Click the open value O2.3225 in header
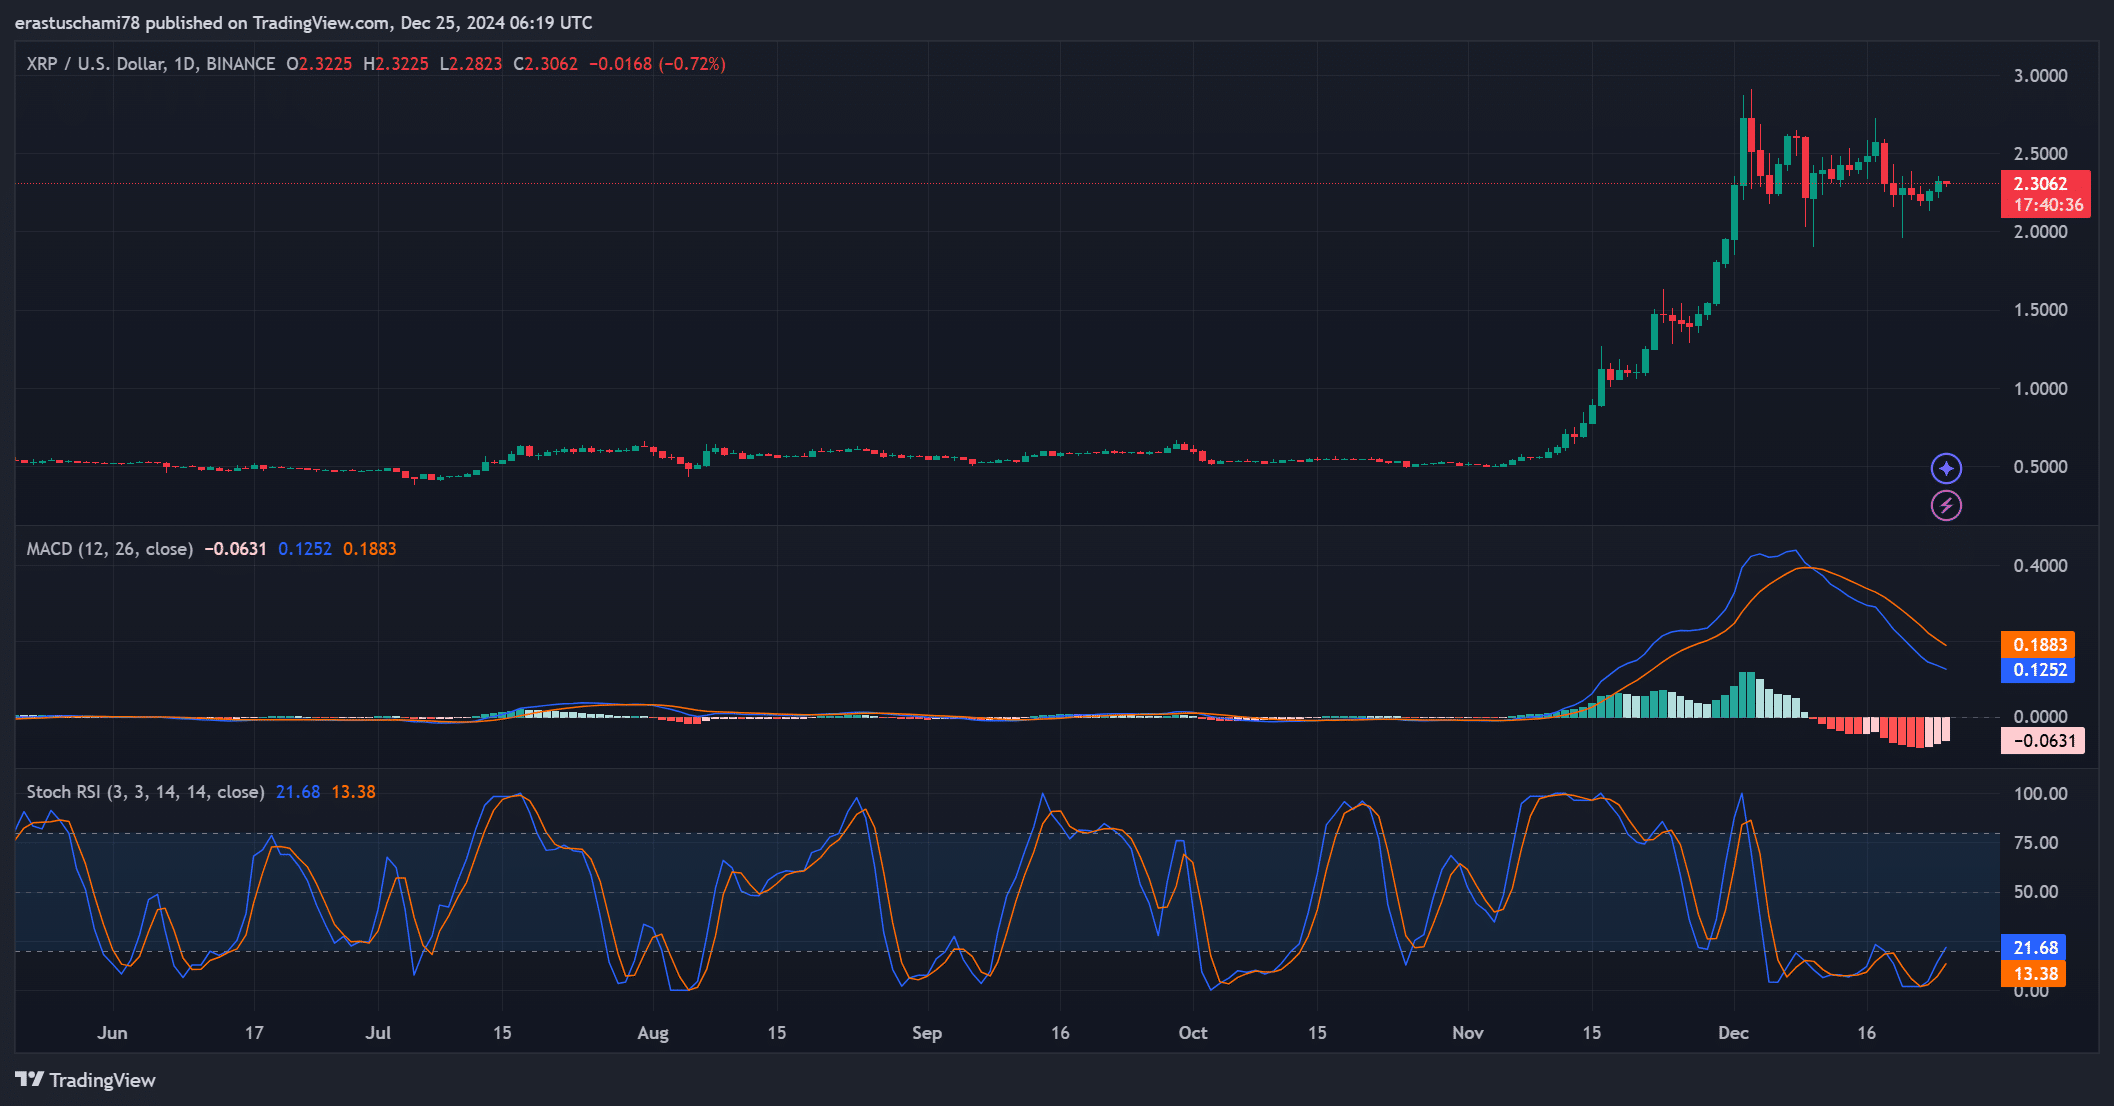This screenshot has width=2114, height=1106. point(319,64)
